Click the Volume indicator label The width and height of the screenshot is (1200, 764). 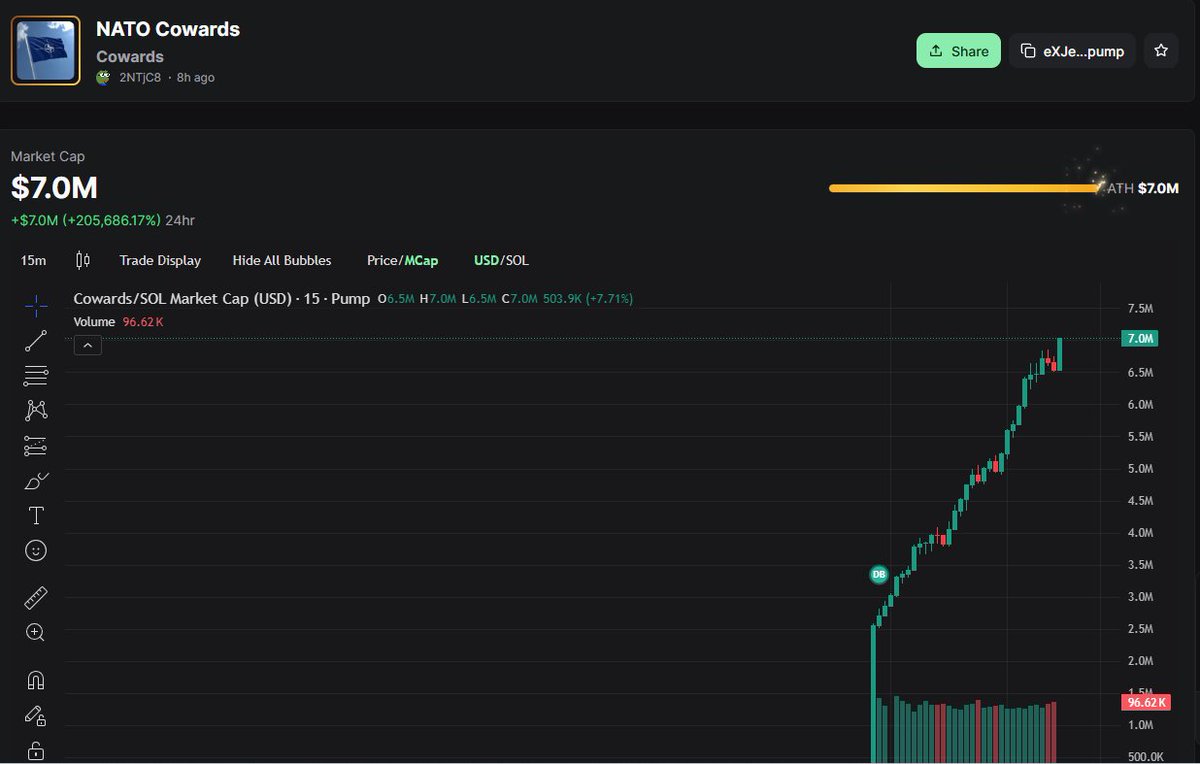pos(94,322)
